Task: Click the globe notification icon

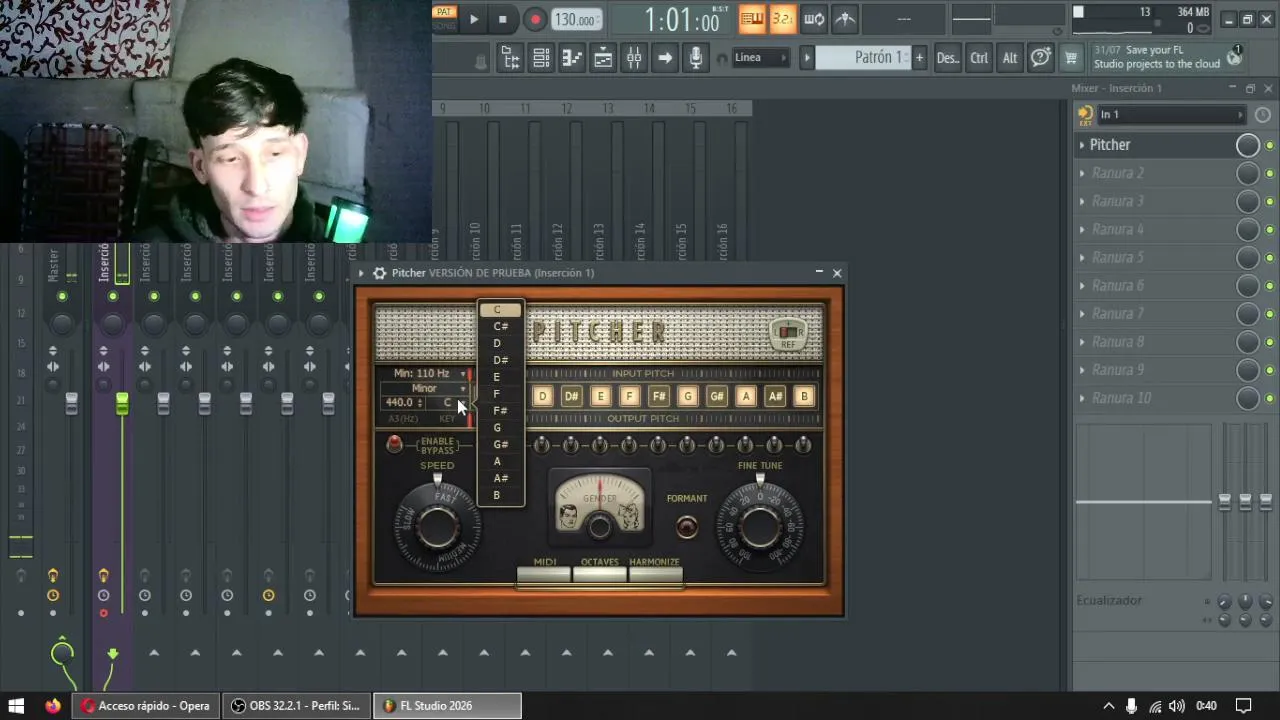Action: coord(1234,57)
